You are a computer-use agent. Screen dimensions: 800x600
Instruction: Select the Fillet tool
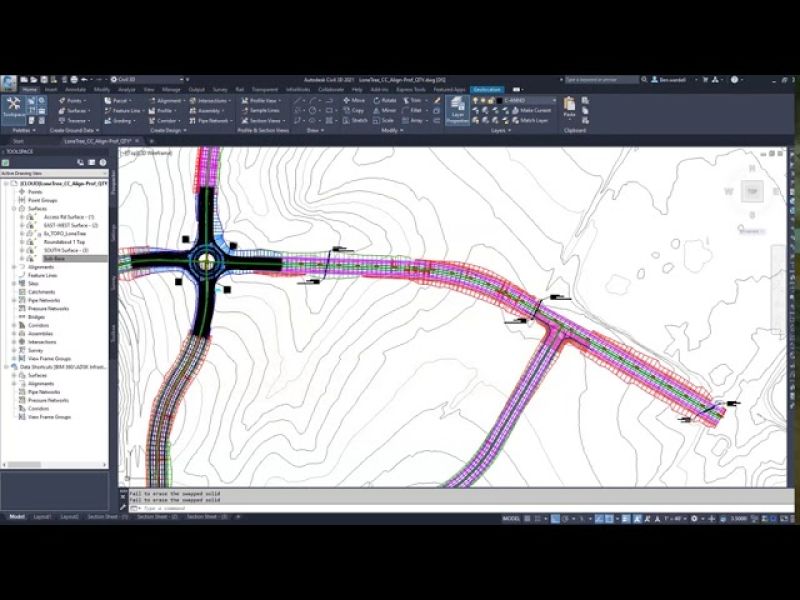[x=413, y=111]
